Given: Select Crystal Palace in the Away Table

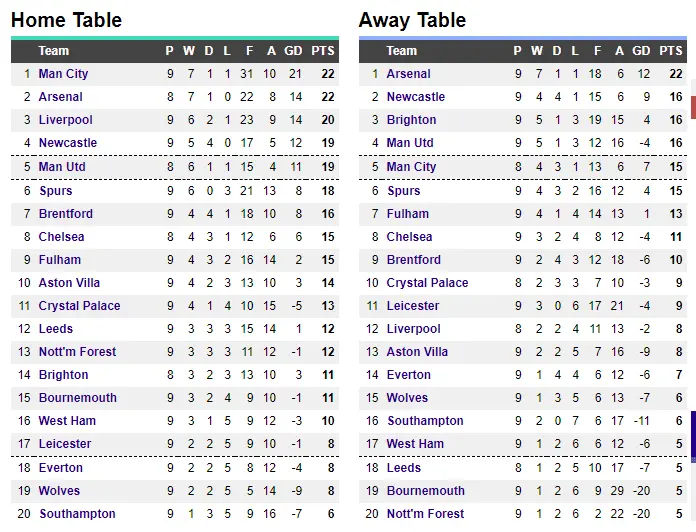Looking at the screenshot, I should 427,283.
